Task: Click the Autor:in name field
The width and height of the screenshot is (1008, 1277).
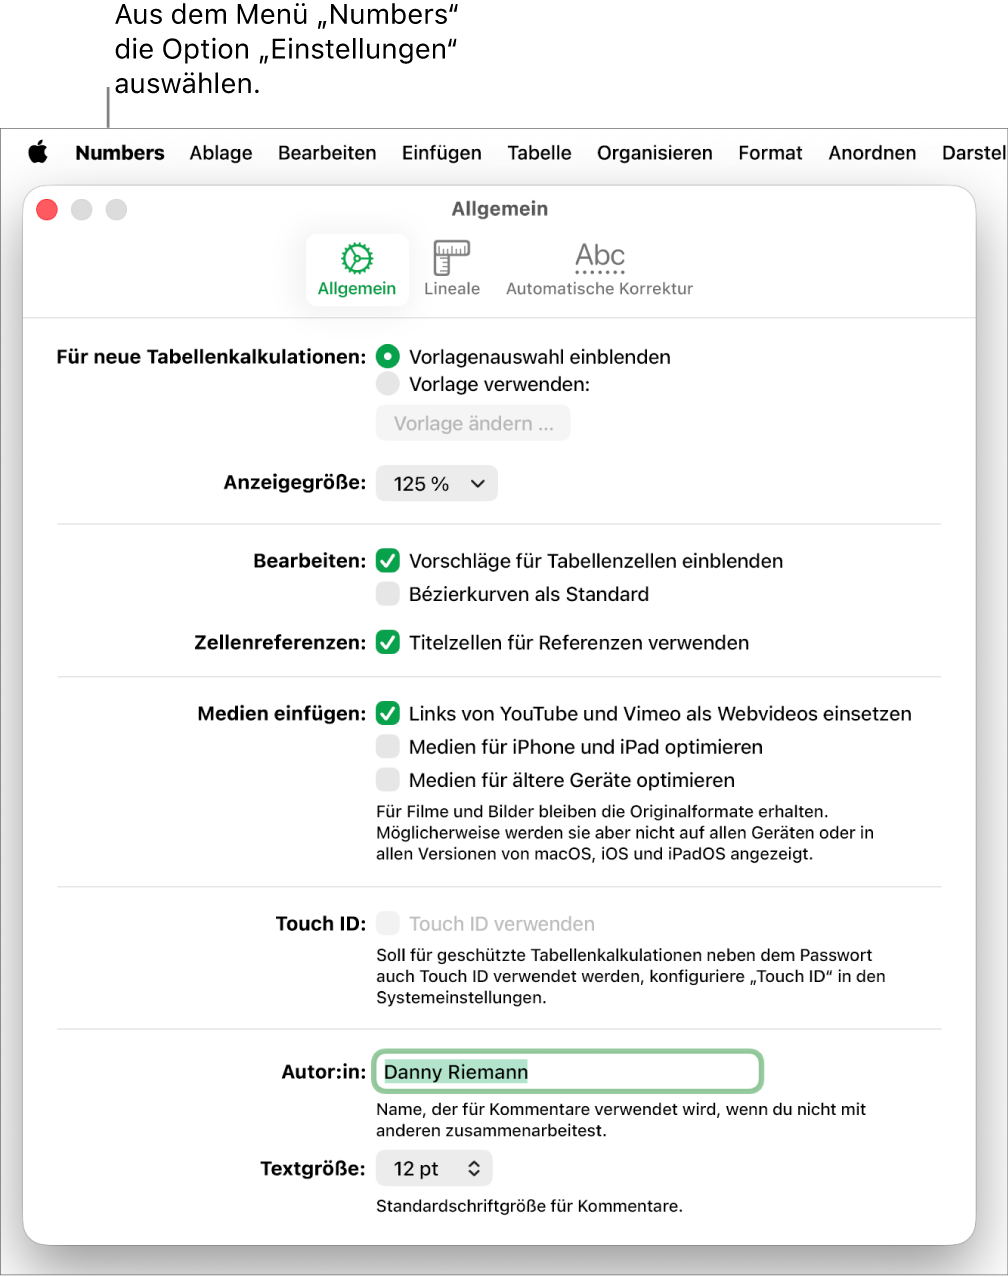Action: click(x=567, y=1072)
